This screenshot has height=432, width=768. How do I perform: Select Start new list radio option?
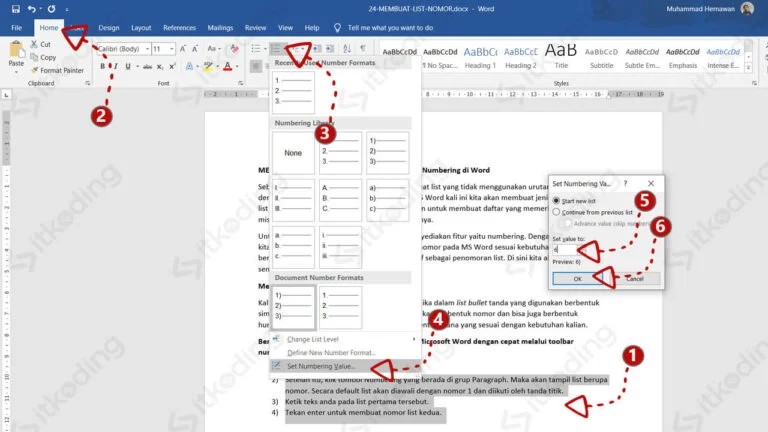pos(556,201)
